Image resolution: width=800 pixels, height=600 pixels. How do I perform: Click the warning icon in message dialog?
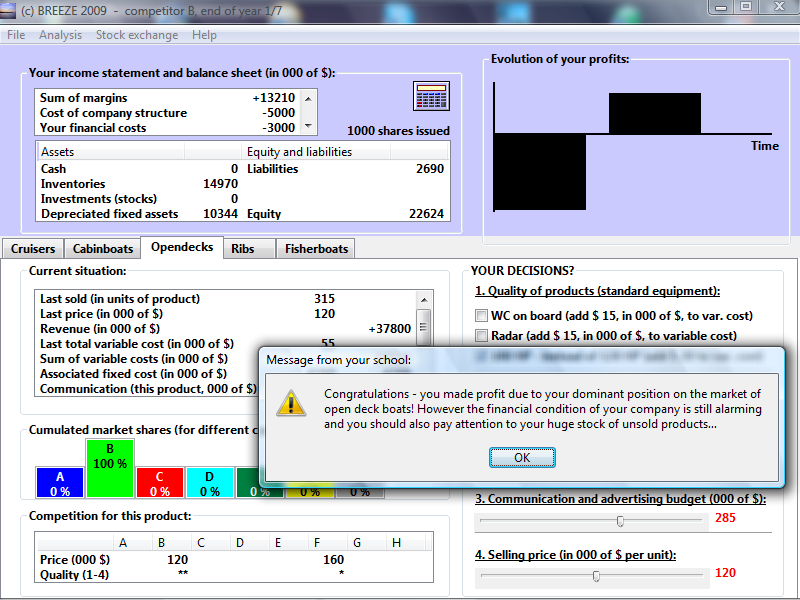[291, 402]
